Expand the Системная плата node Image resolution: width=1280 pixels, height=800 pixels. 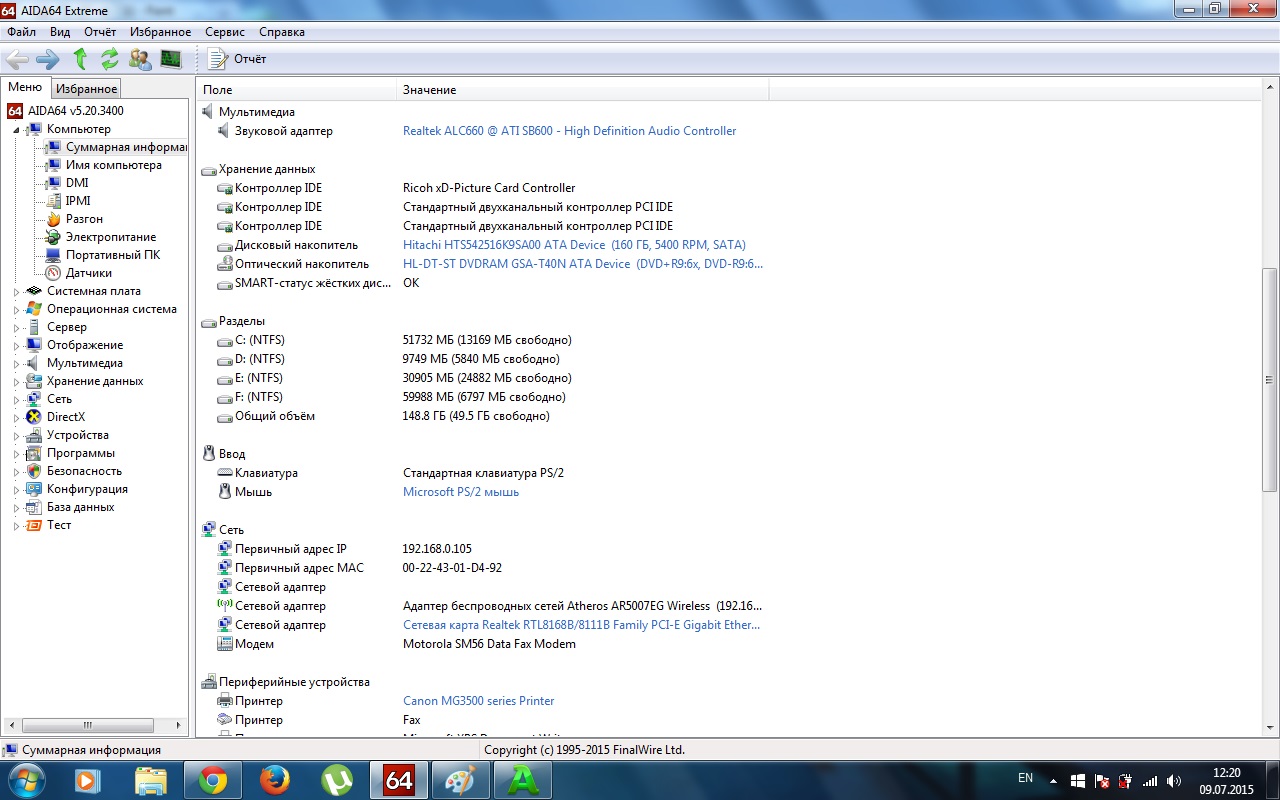16,291
